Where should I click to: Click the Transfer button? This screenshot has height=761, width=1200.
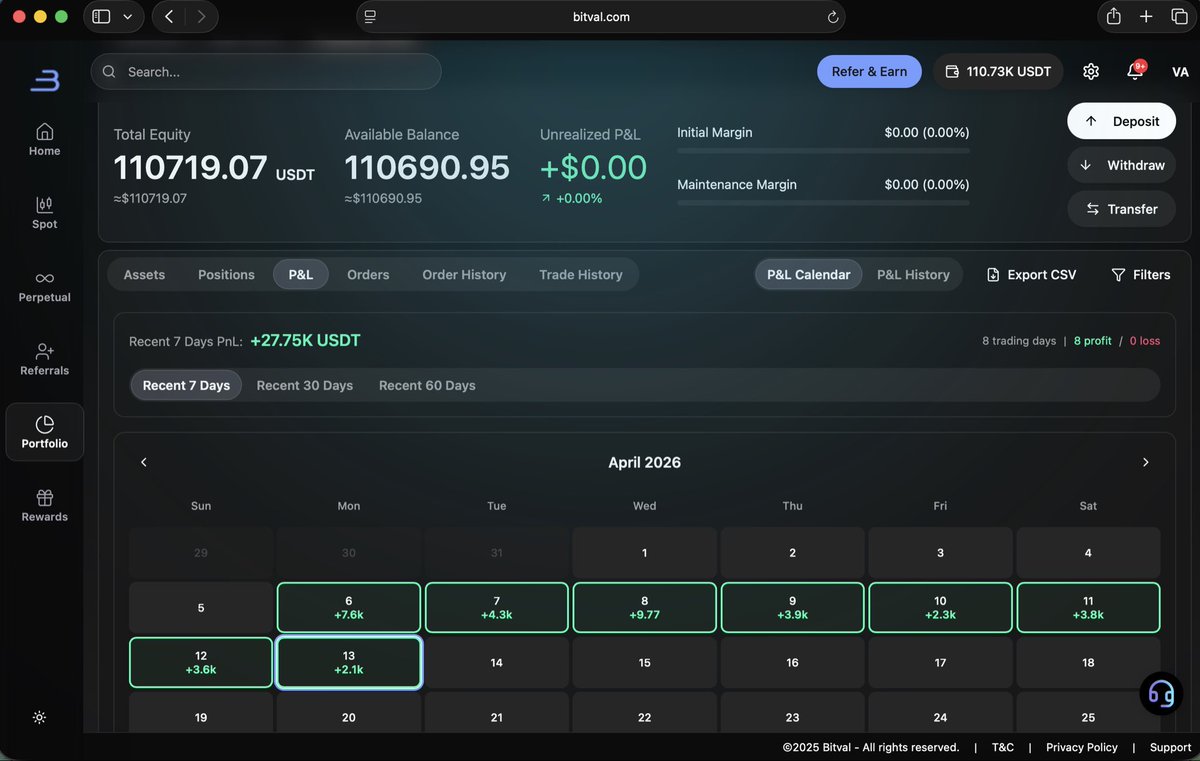pos(1121,209)
